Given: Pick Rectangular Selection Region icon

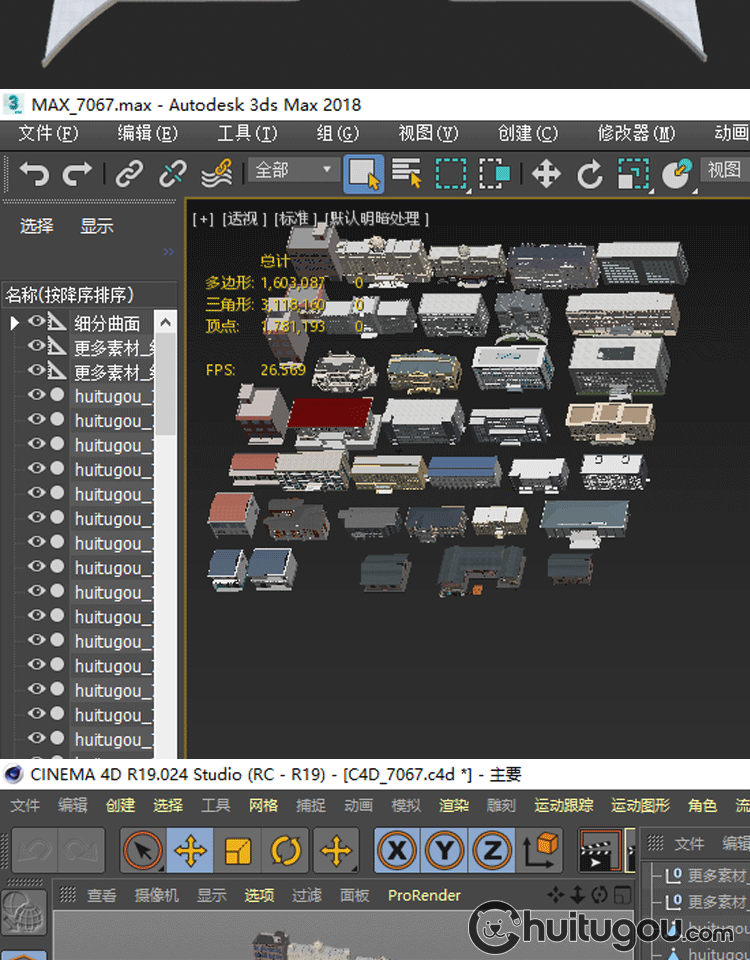Looking at the screenshot, I should 451,174.
